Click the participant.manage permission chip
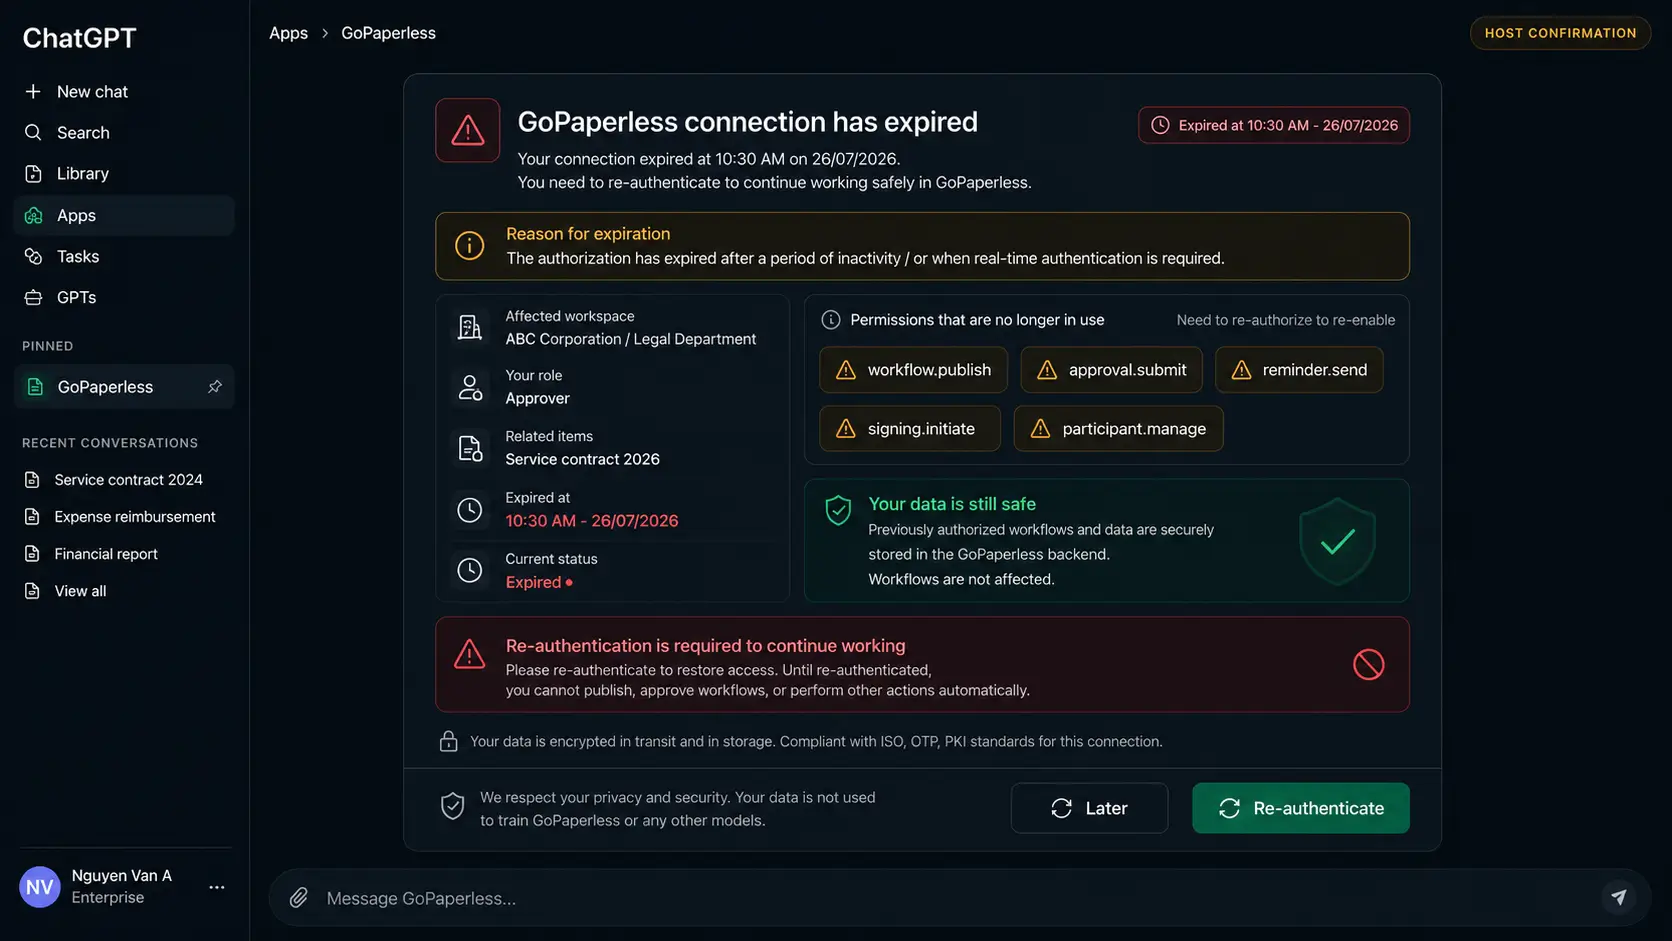1672x941 pixels. 1118,429
